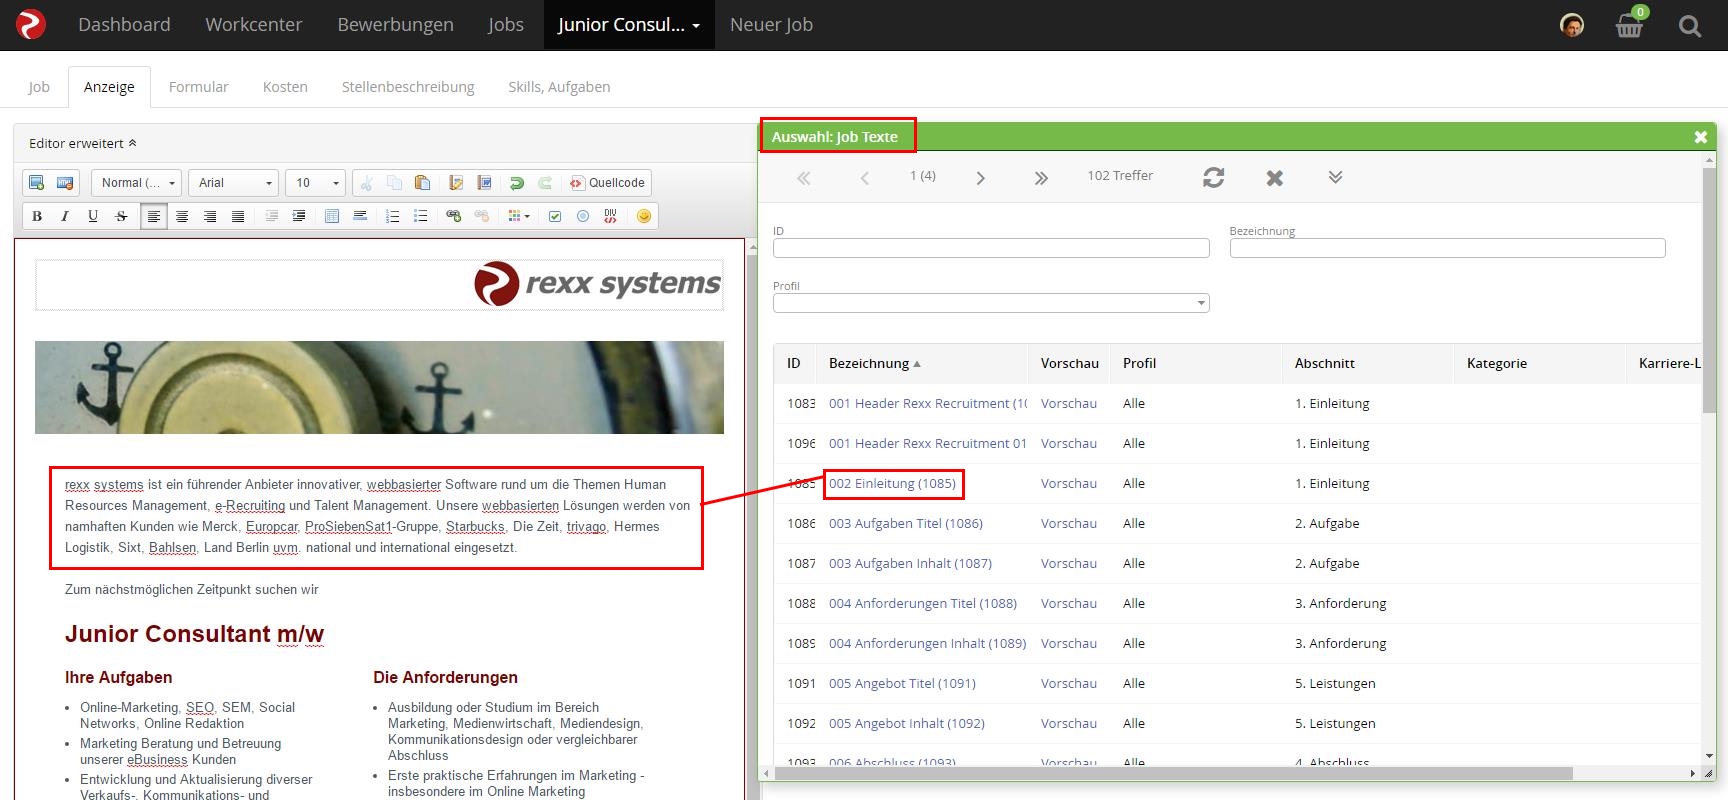The width and height of the screenshot is (1728, 800).
Task: Select '004 Anforderungen Inhalt (1089)' entry
Action: 927,643
